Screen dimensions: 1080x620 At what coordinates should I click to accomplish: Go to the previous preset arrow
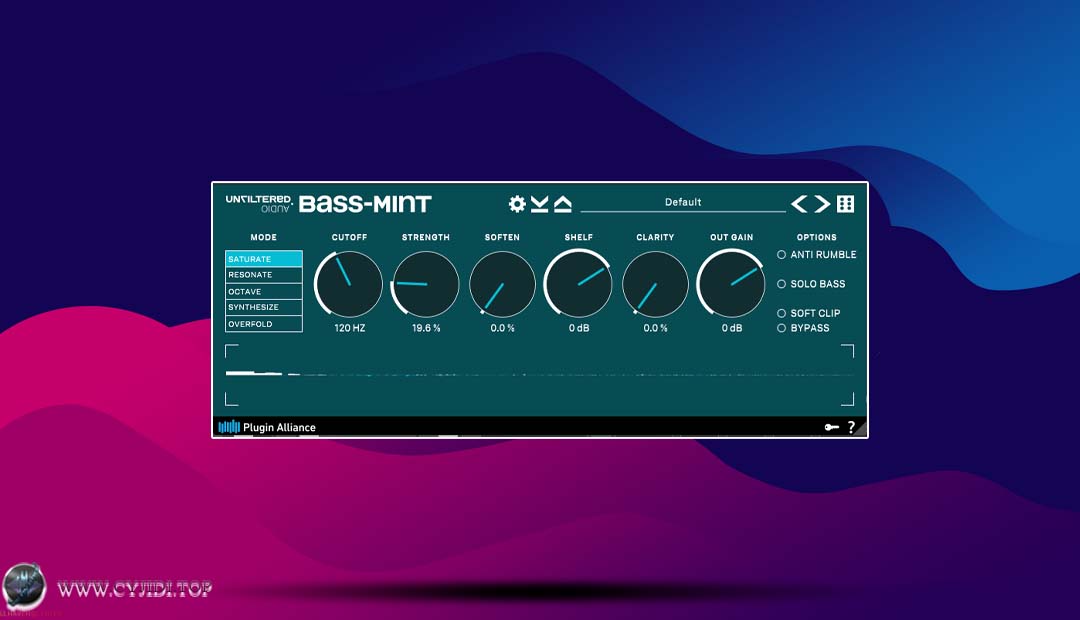point(799,203)
